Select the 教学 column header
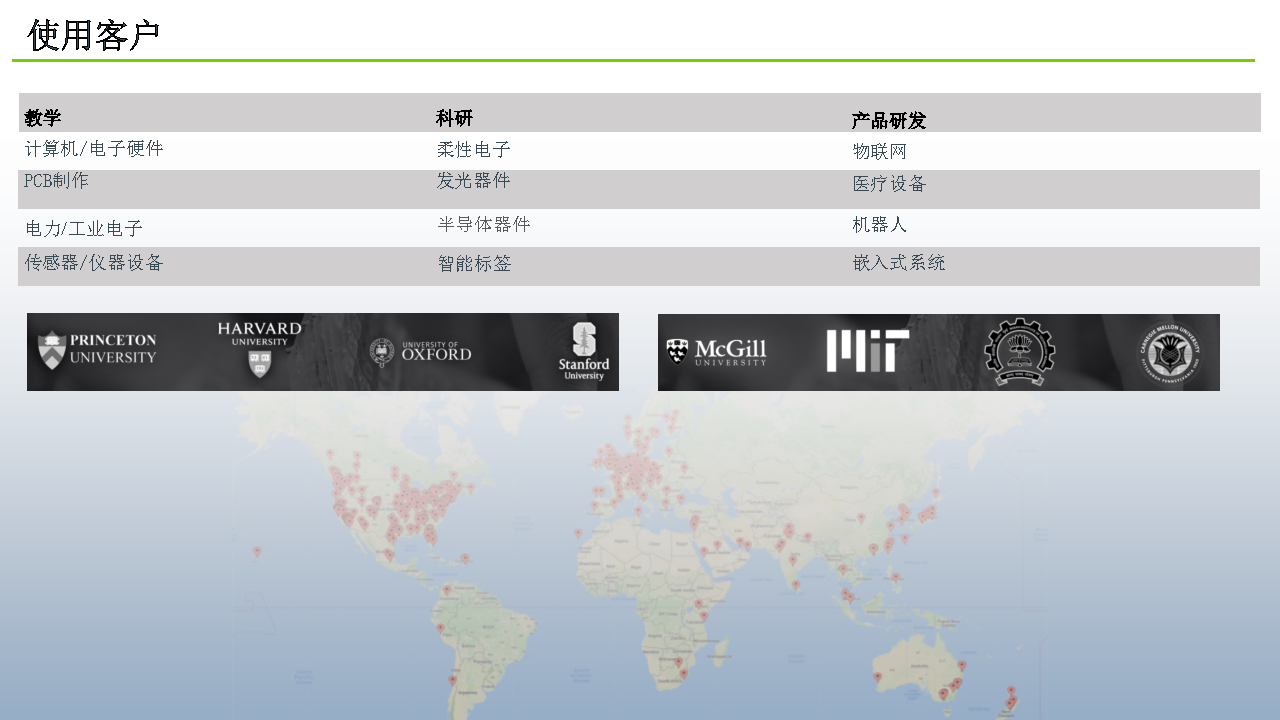This screenshot has width=1280, height=720. pyautogui.click(x=43, y=118)
